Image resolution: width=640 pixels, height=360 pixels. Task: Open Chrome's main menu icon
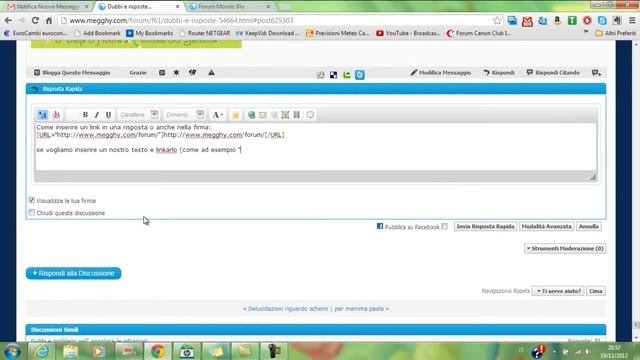632,20
